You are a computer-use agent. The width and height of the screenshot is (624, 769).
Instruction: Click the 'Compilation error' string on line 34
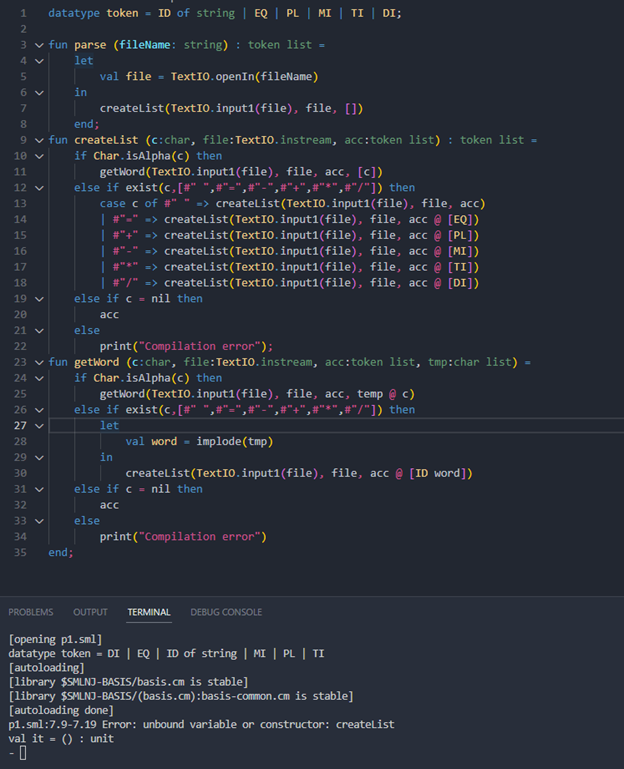pyautogui.click(x=200, y=537)
